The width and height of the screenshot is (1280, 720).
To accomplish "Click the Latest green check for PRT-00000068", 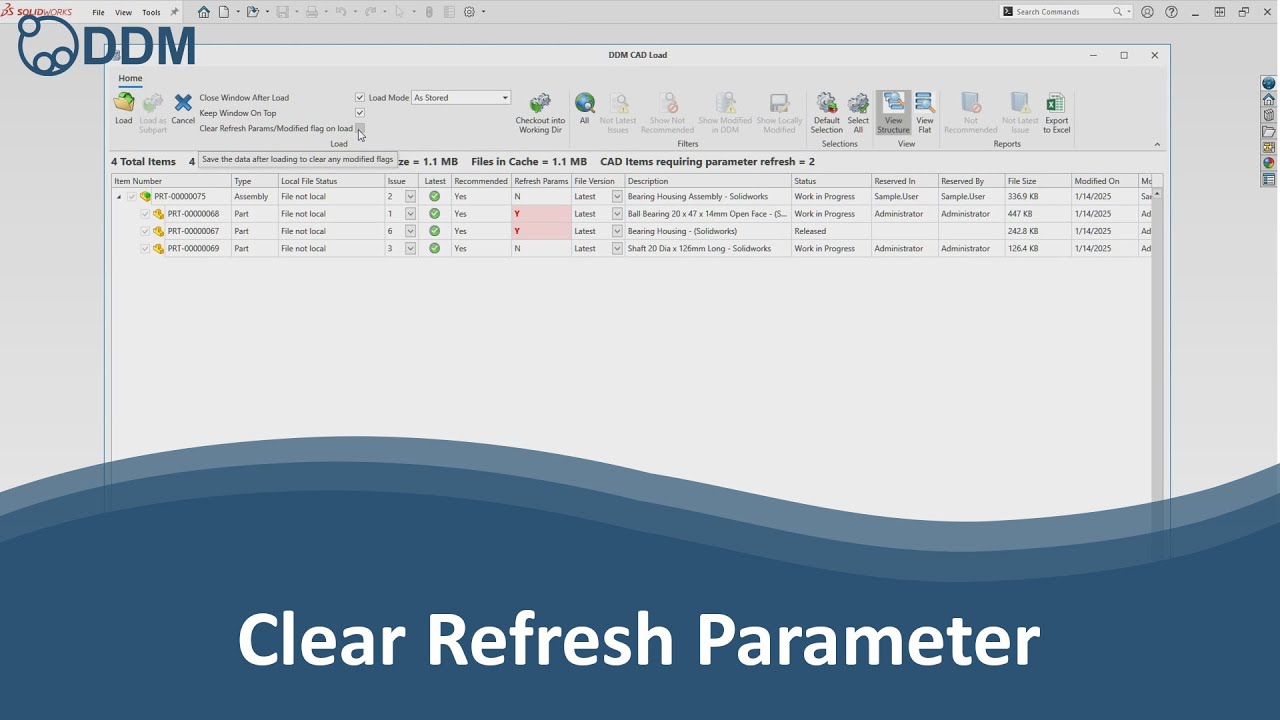I will pyautogui.click(x=434, y=214).
